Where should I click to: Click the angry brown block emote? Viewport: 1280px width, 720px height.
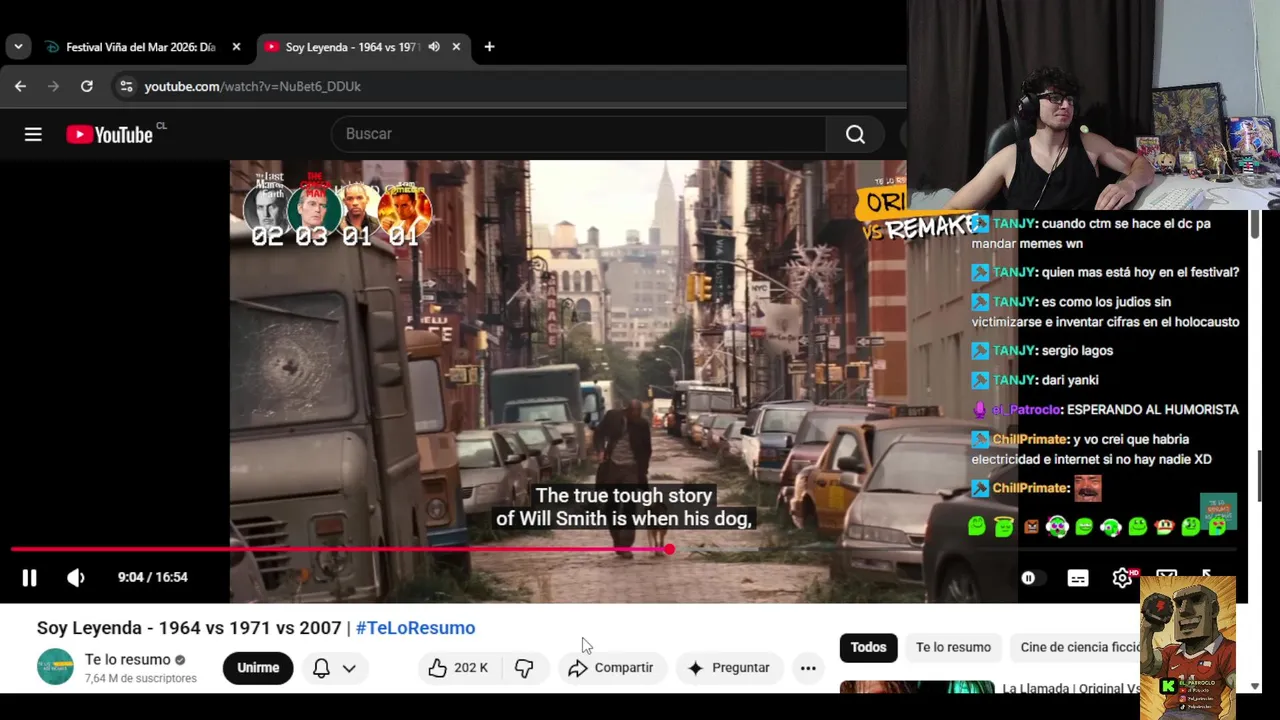[x=1031, y=527]
